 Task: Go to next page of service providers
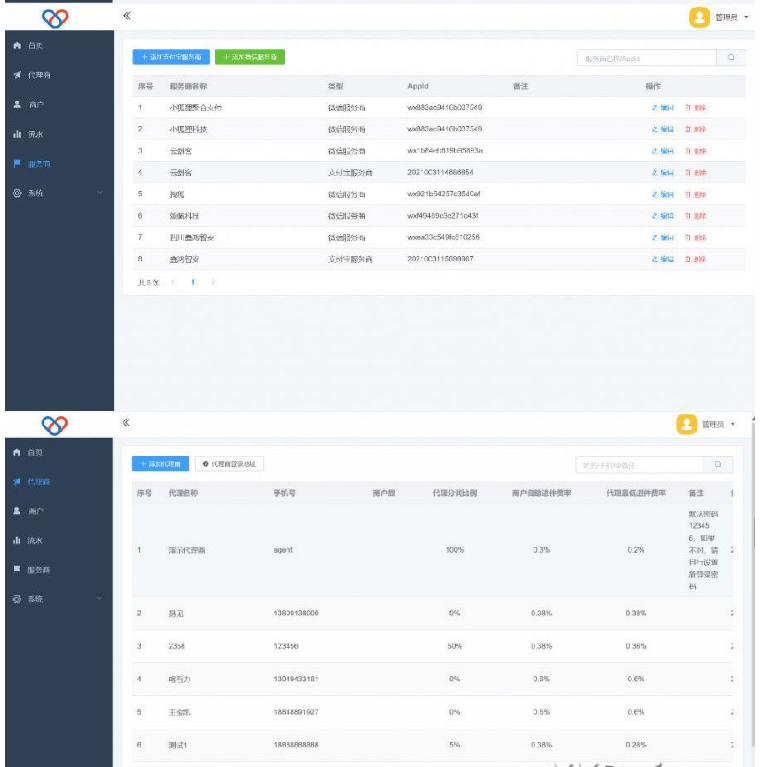point(212,283)
